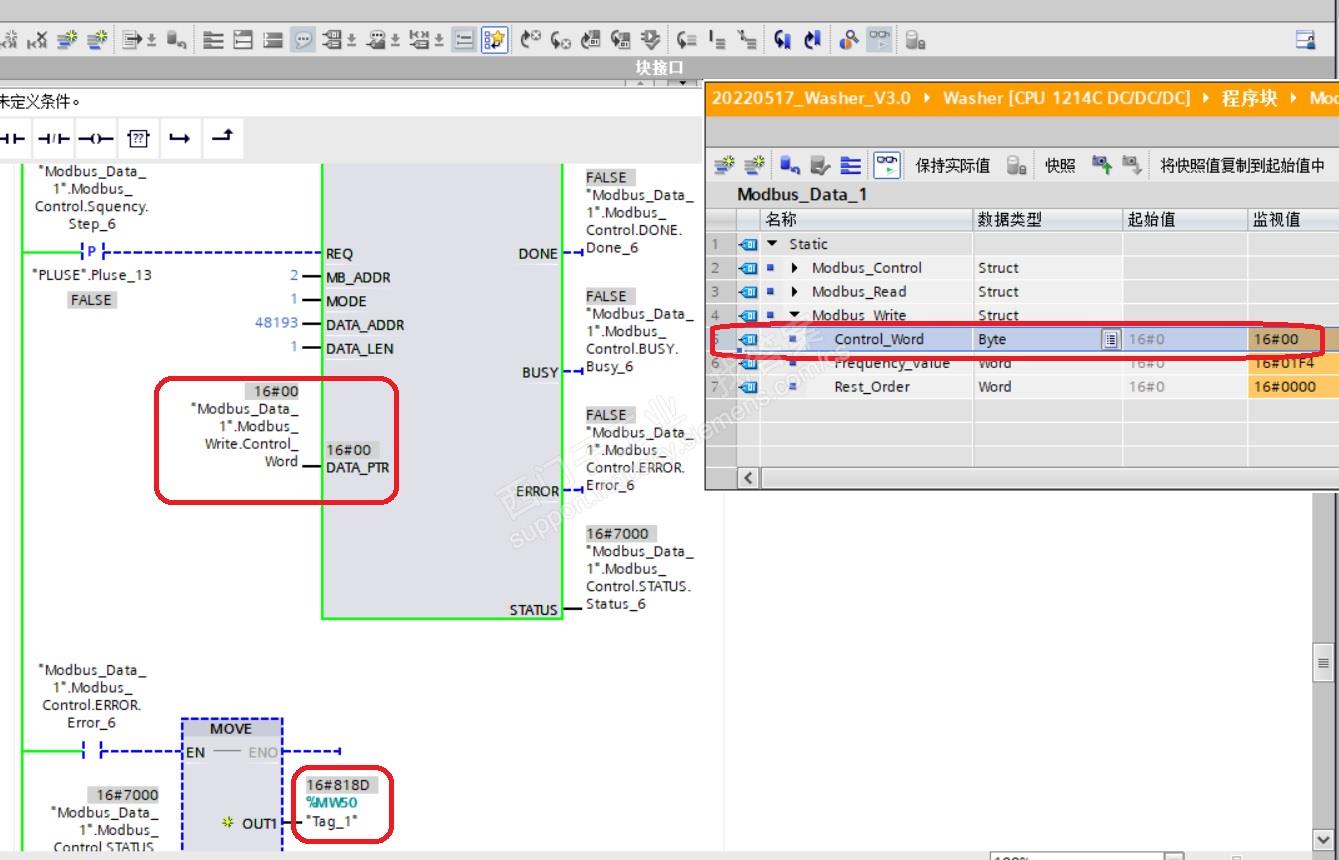Click the favorites star toolbar icon
The image size is (1339, 860).
point(494,40)
